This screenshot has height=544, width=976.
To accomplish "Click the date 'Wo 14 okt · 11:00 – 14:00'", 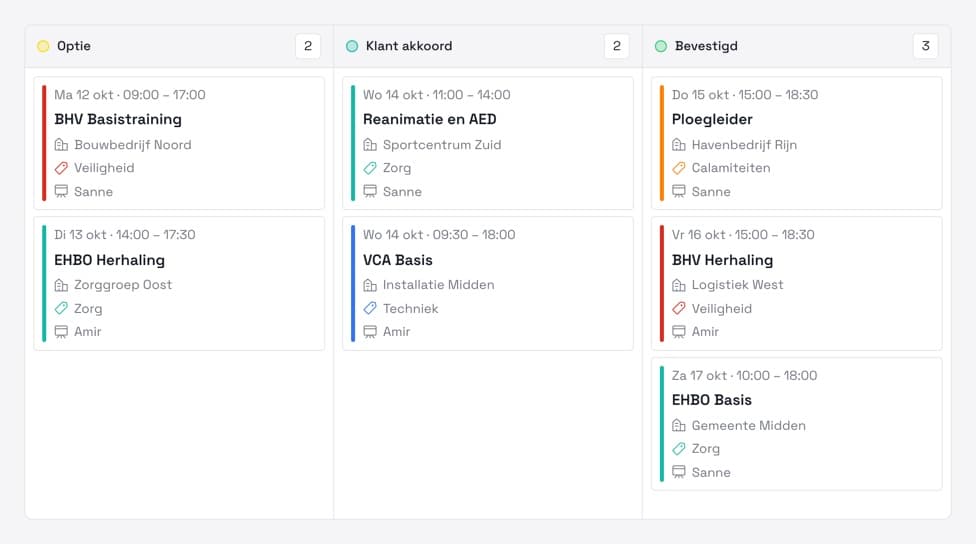I will (x=436, y=95).
